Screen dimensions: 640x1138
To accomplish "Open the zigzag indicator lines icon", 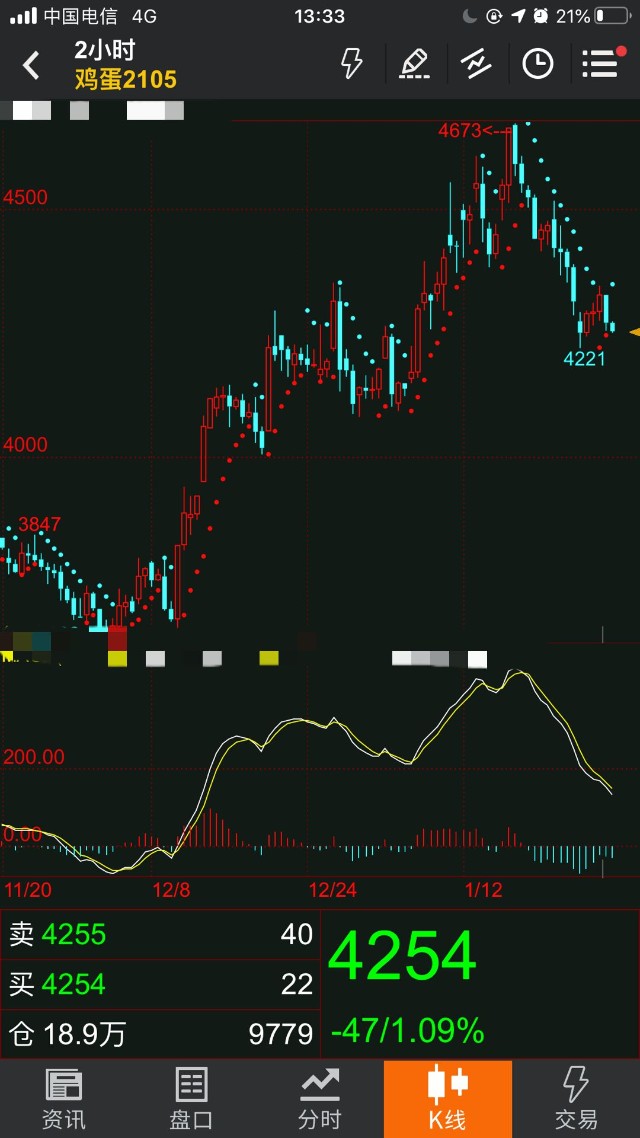I will (x=476, y=64).
